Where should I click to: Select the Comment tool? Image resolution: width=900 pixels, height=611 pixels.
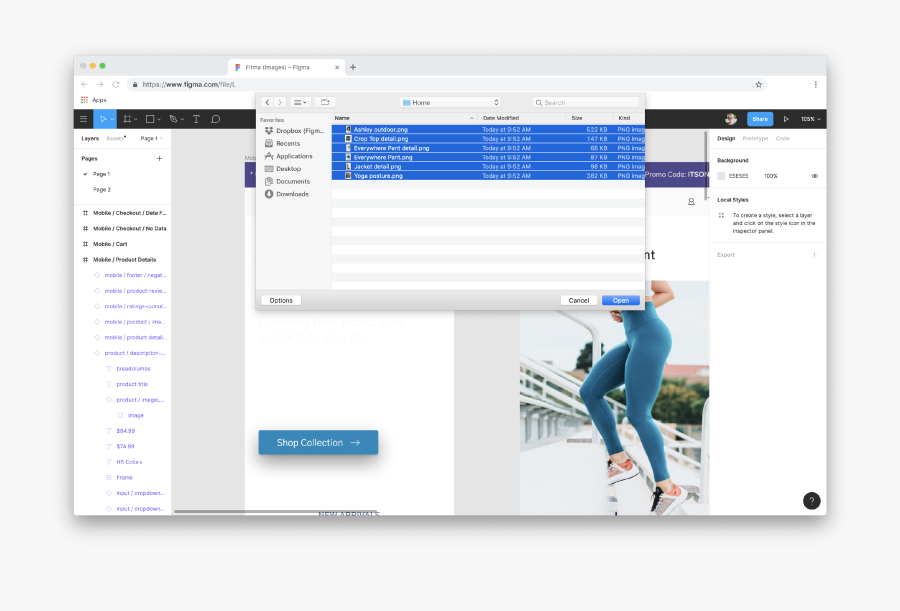215,119
